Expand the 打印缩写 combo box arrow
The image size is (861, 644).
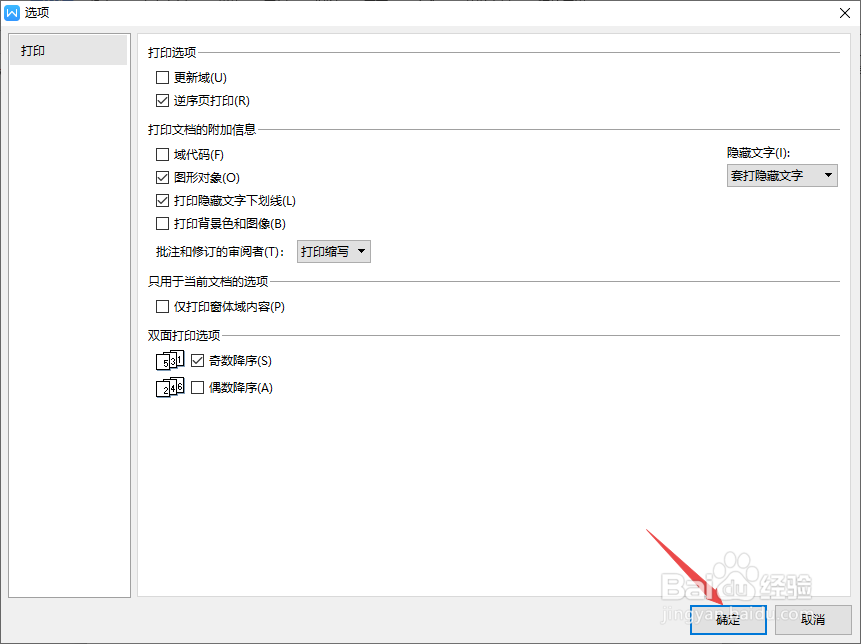[362, 251]
